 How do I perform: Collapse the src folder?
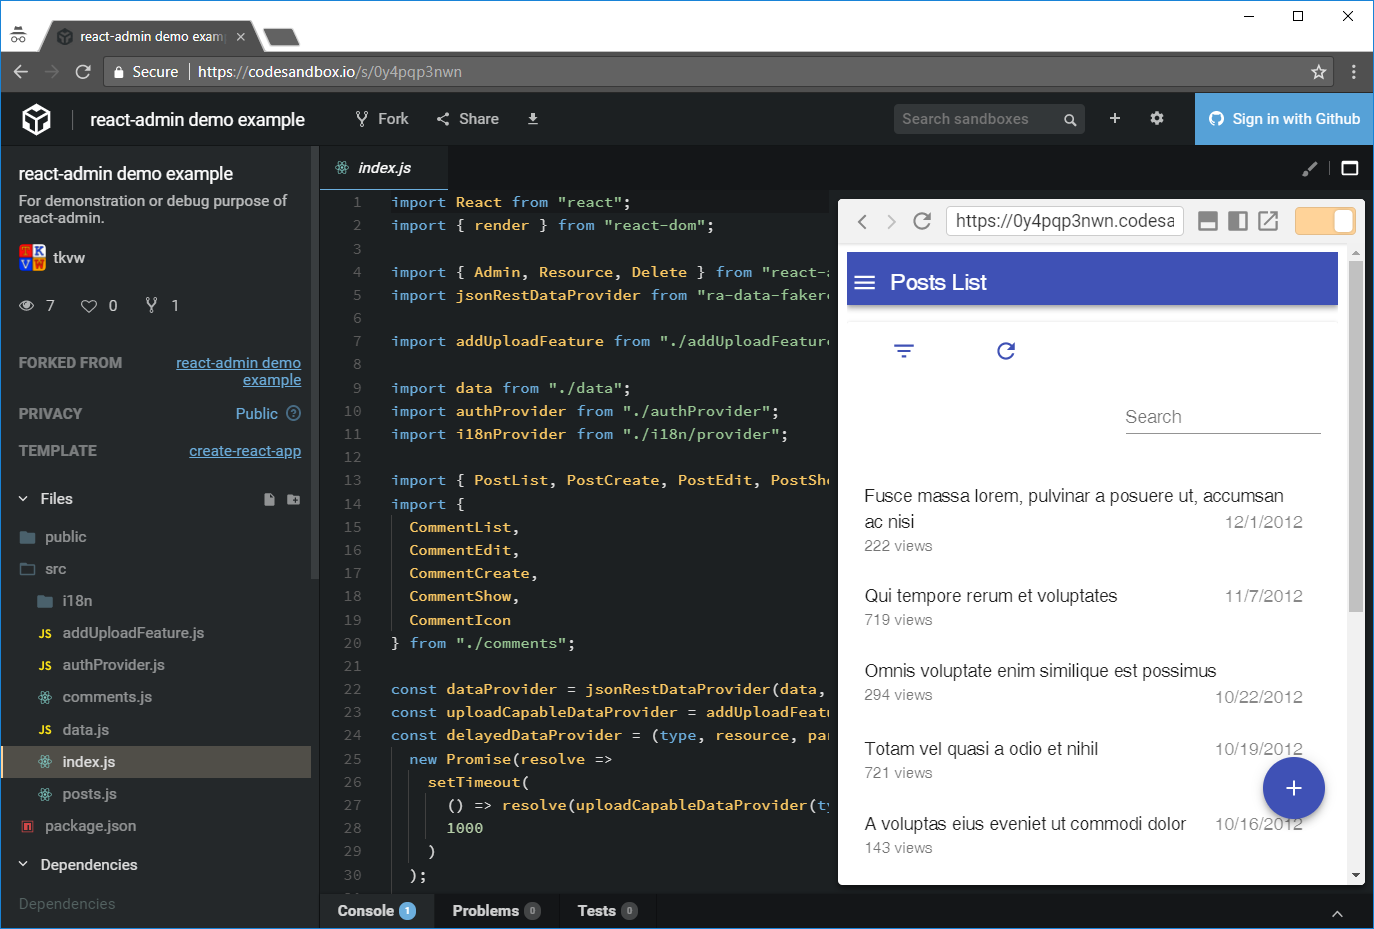[156, 569]
